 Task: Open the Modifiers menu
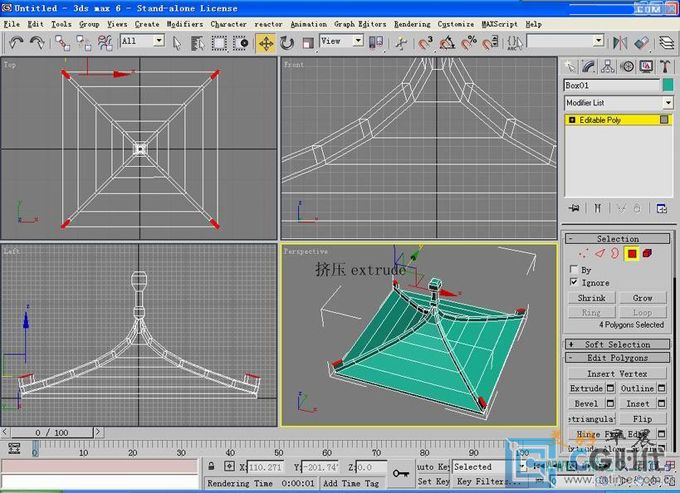tap(185, 24)
